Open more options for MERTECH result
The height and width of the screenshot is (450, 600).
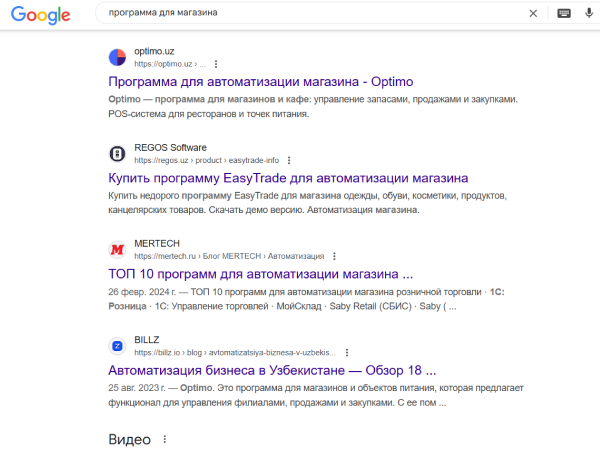(x=335, y=256)
